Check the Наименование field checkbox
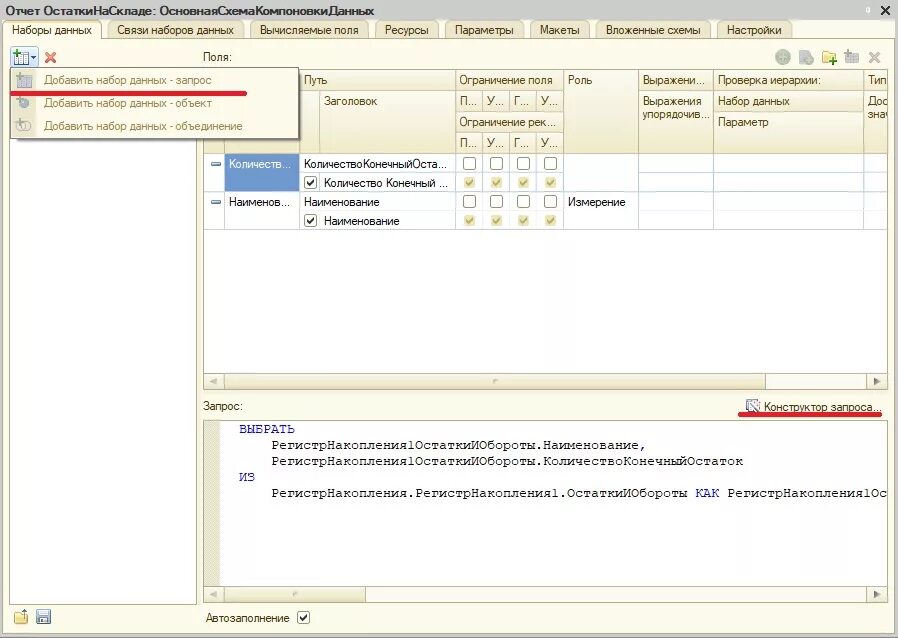This screenshot has width=898, height=638. click(x=311, y=221)
